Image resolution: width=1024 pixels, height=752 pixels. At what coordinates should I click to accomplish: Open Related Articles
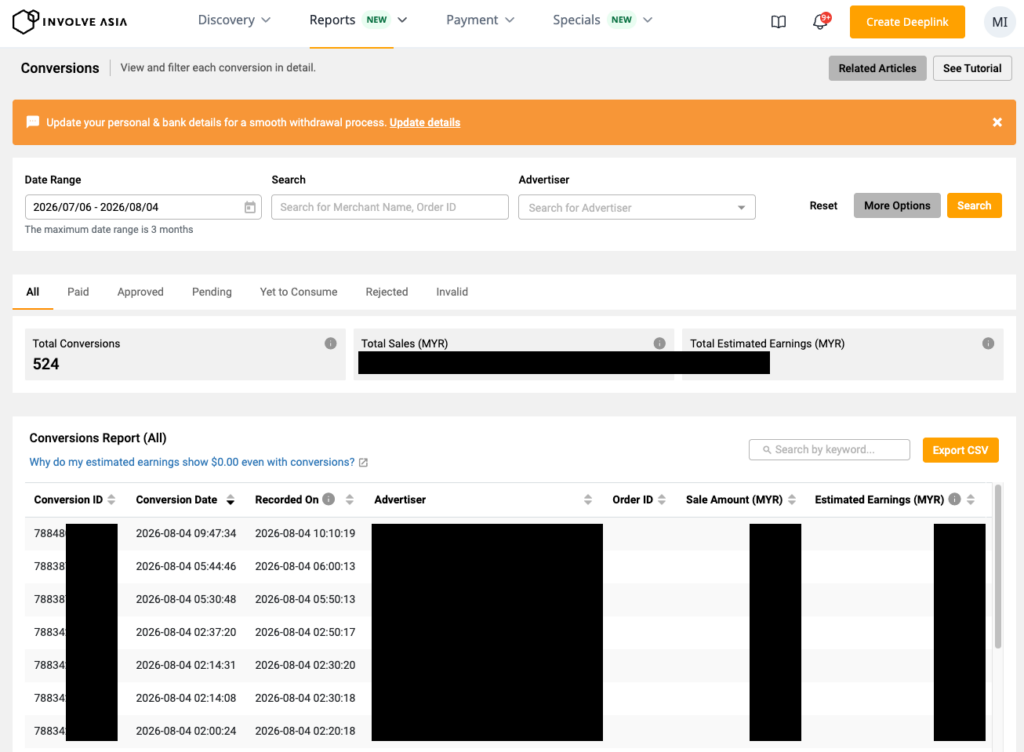pyautogui.click(x=877, y=68)
